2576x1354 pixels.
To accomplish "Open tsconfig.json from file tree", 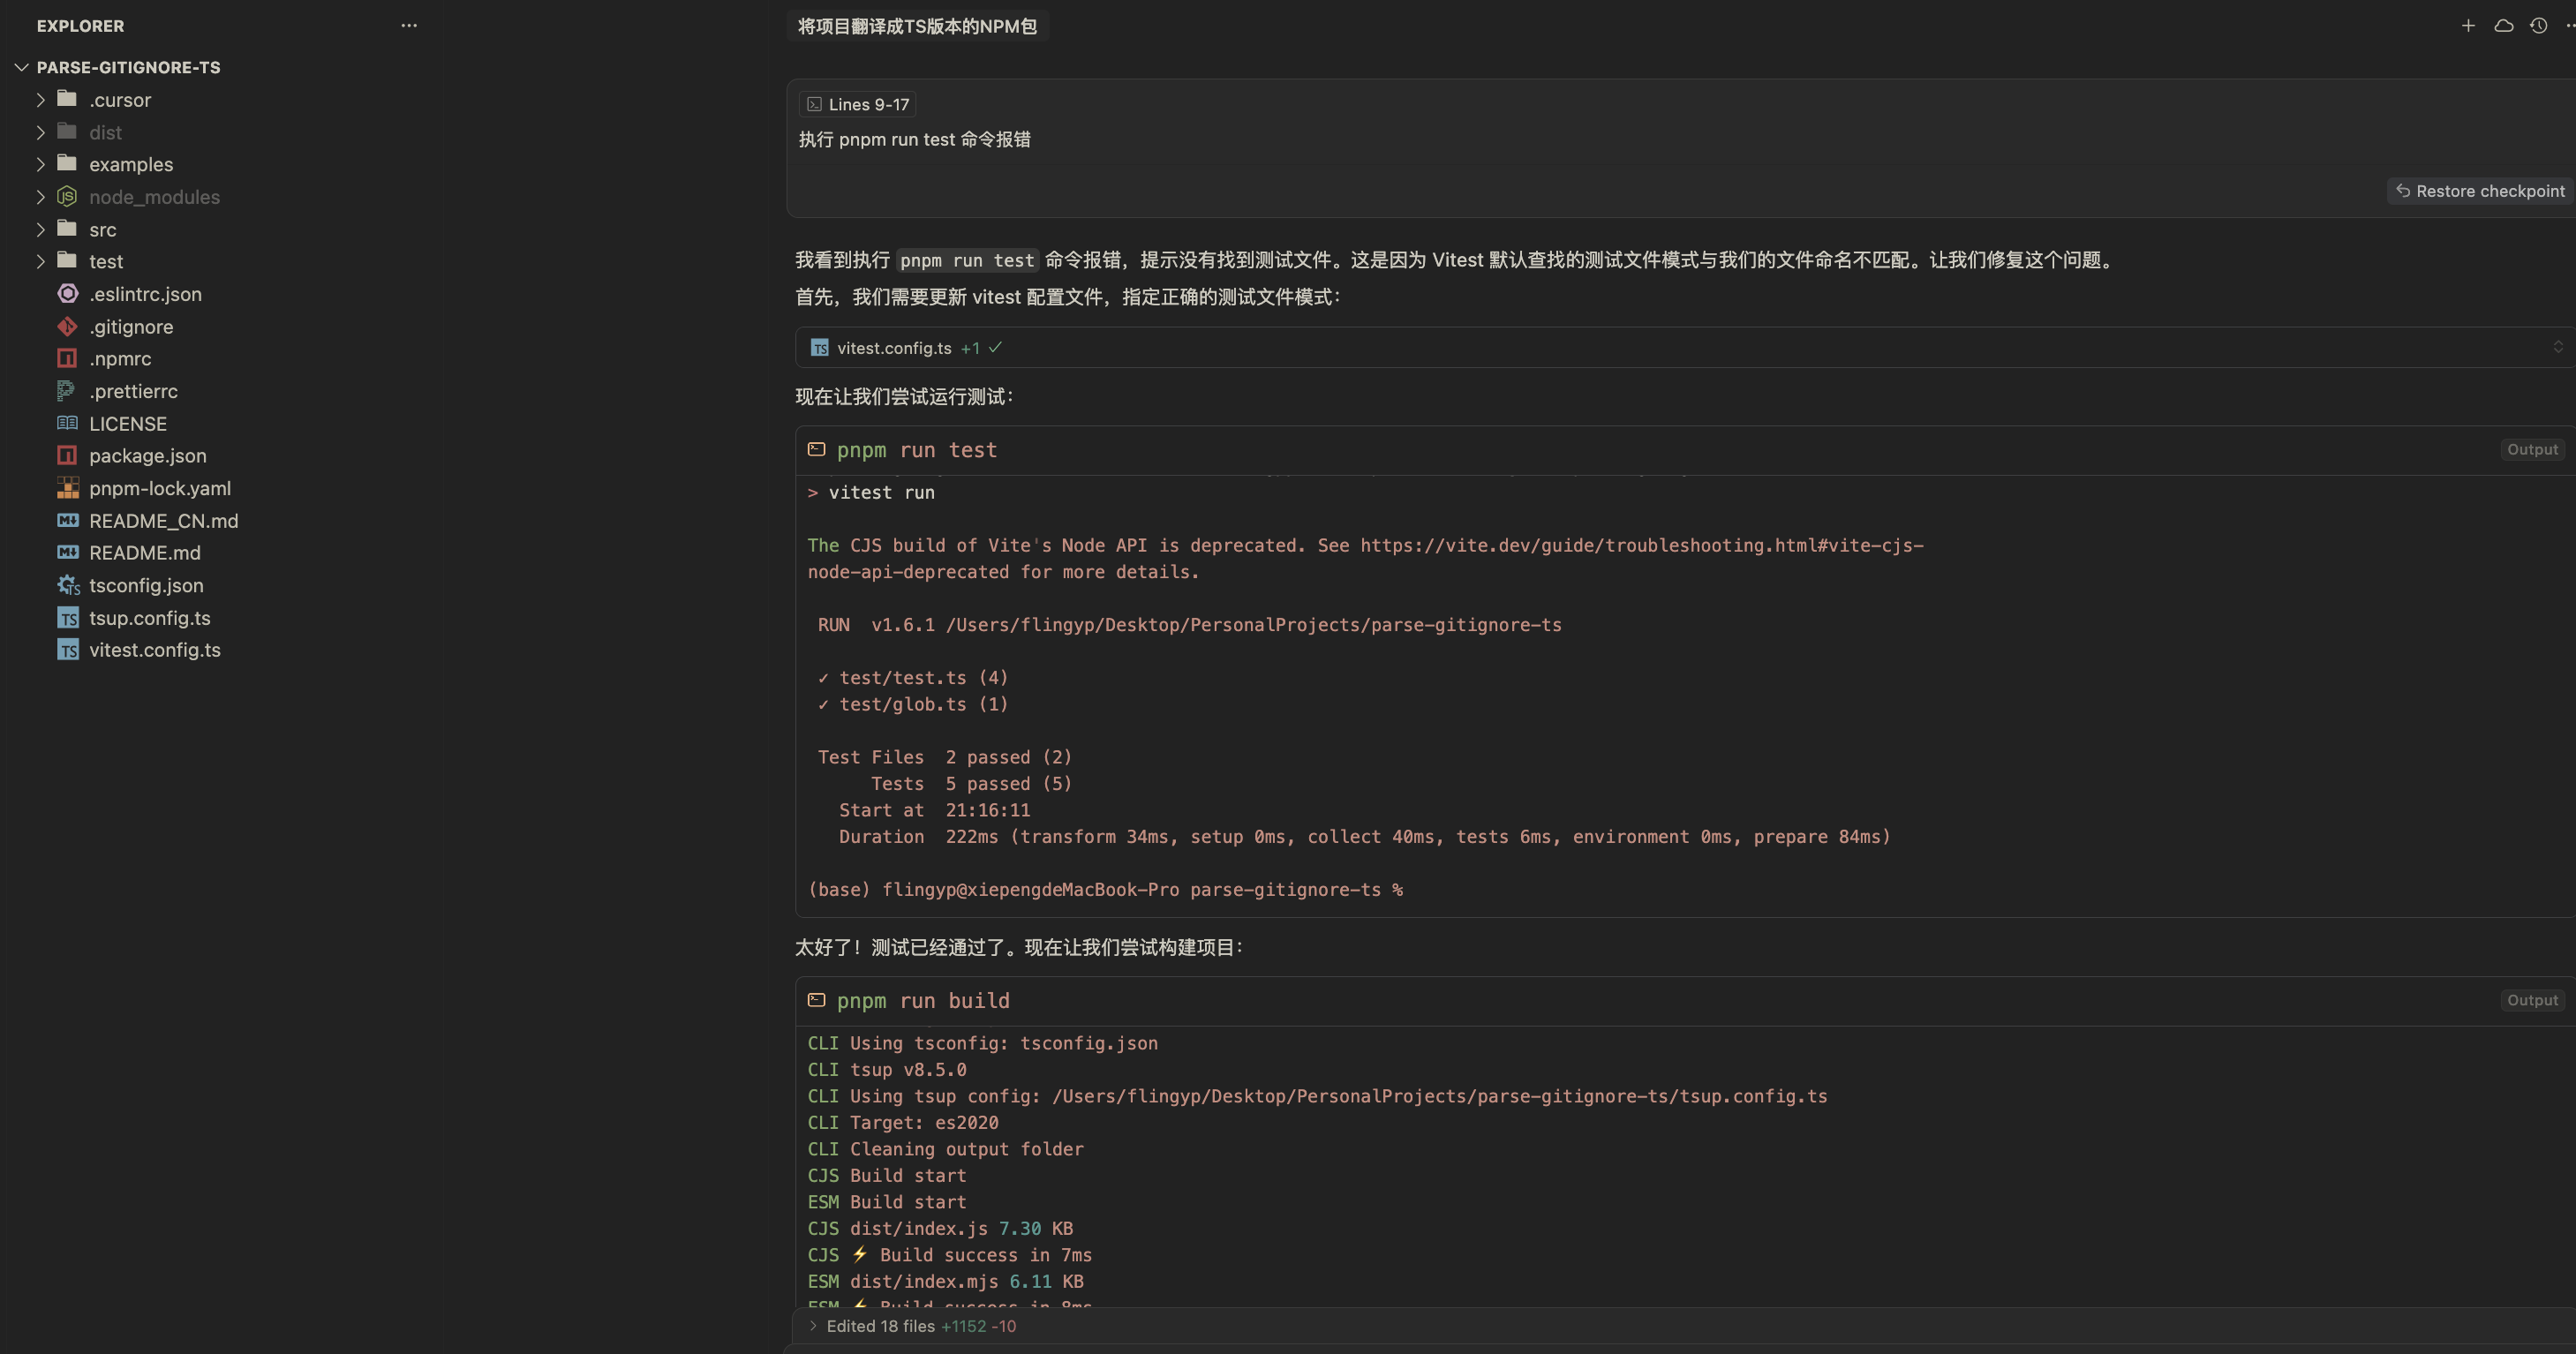I will 146,585.
